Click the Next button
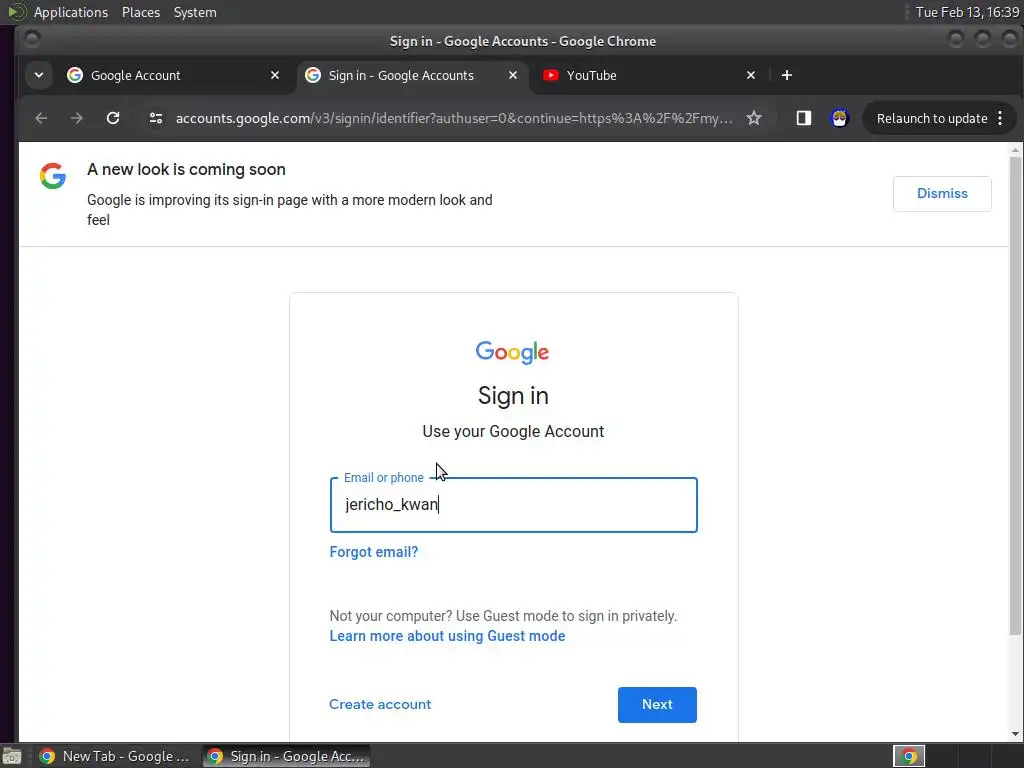The height and width of the screenshot is (768, 1024). [x=657, y=704]
